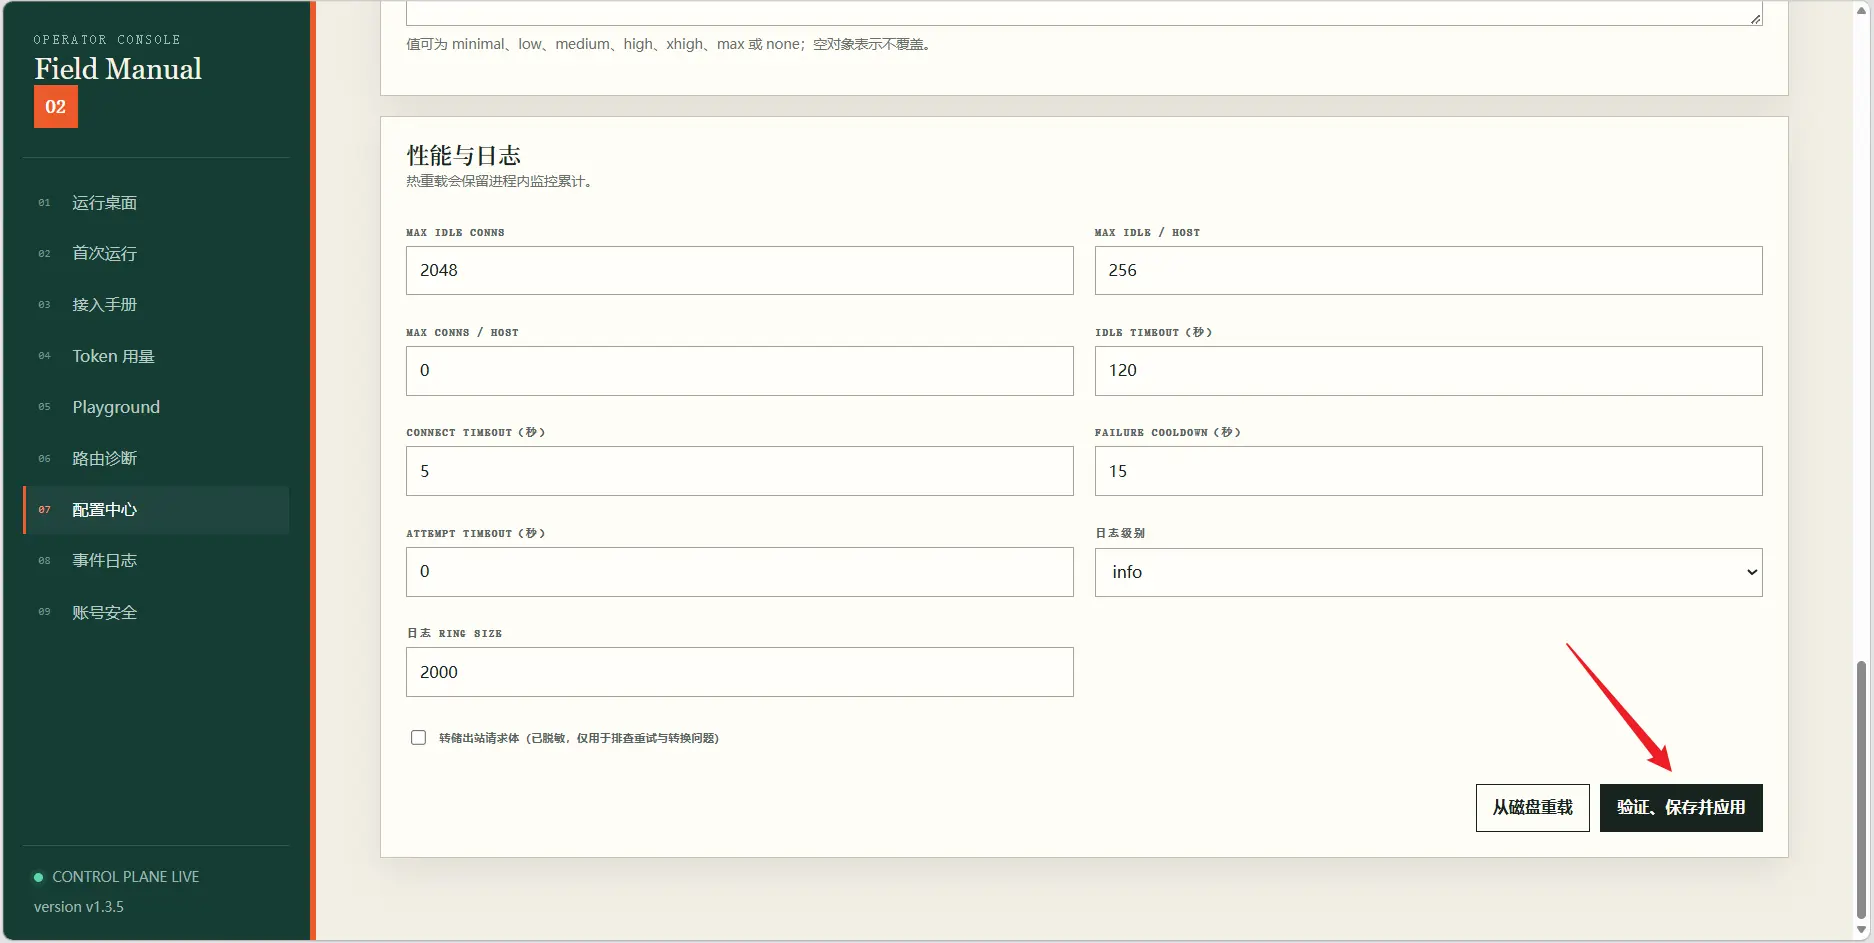Open the 日志级别 info dropdown
1874x943 pixels.
(x=1428, y=572)
